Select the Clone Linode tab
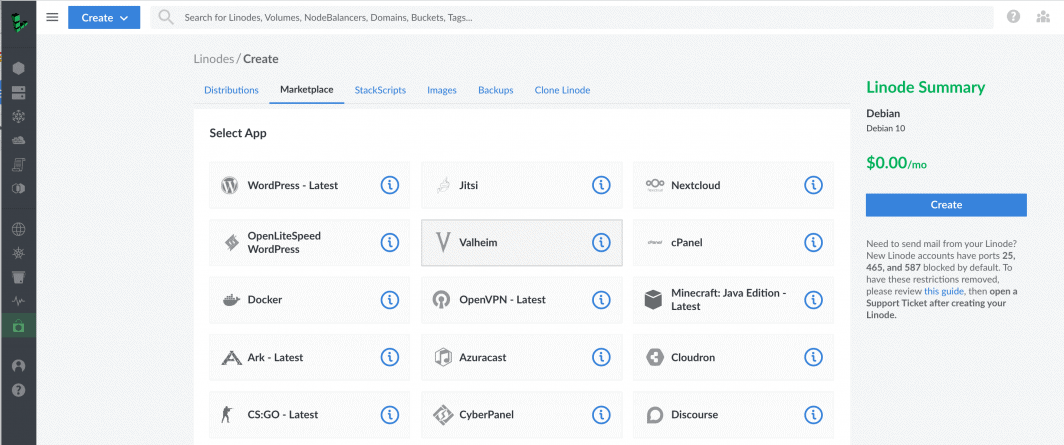This screenshot has height=445, width=1064. pos(562,90)
